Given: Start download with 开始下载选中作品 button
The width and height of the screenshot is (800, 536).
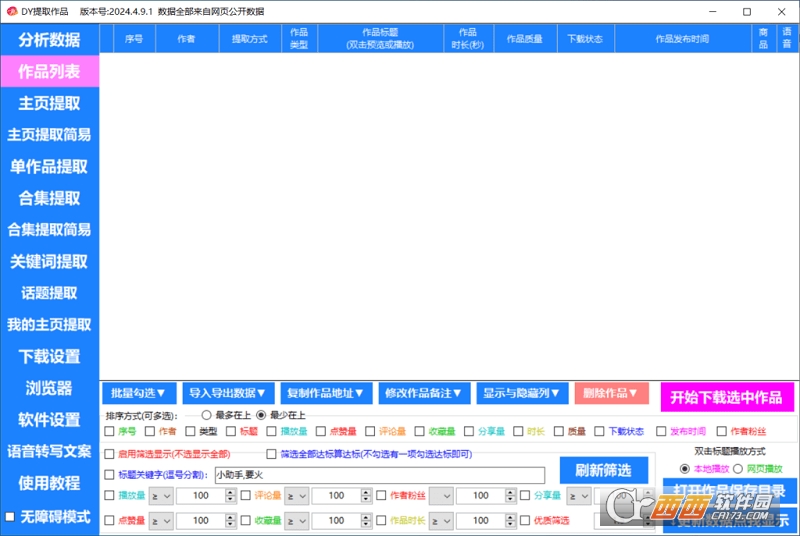Looking at the screenshot, I should pos(727,397).
